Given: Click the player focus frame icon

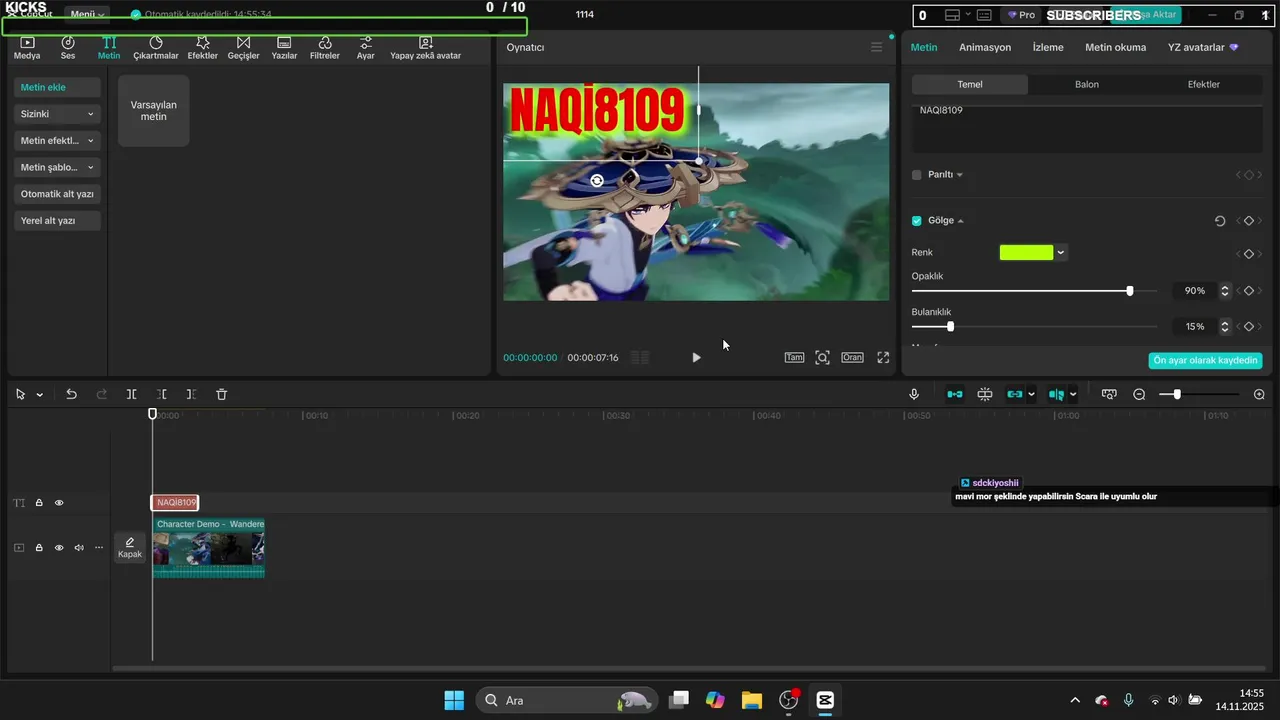Looking at the screenshot, I should pyautogui.click(x=822, y=357).
